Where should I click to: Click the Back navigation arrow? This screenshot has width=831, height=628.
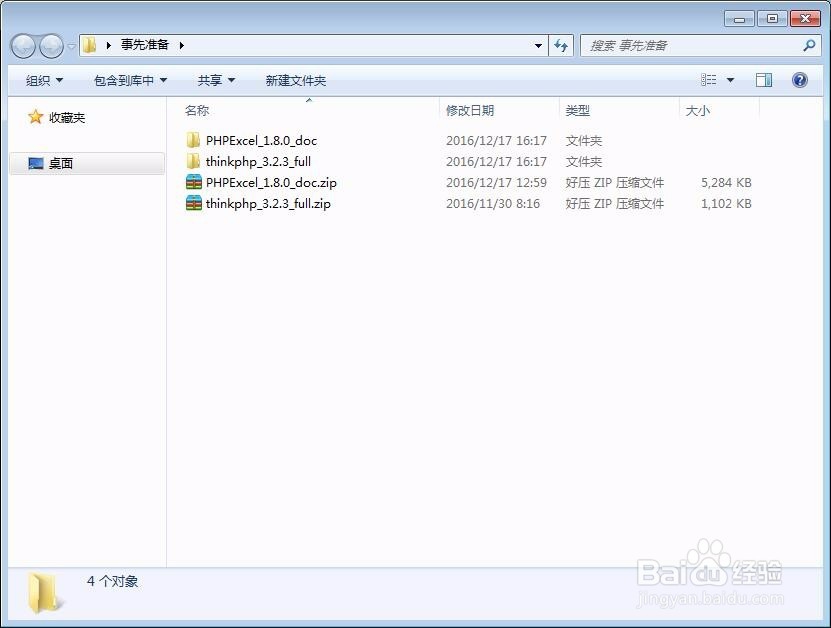click(22, 45)
